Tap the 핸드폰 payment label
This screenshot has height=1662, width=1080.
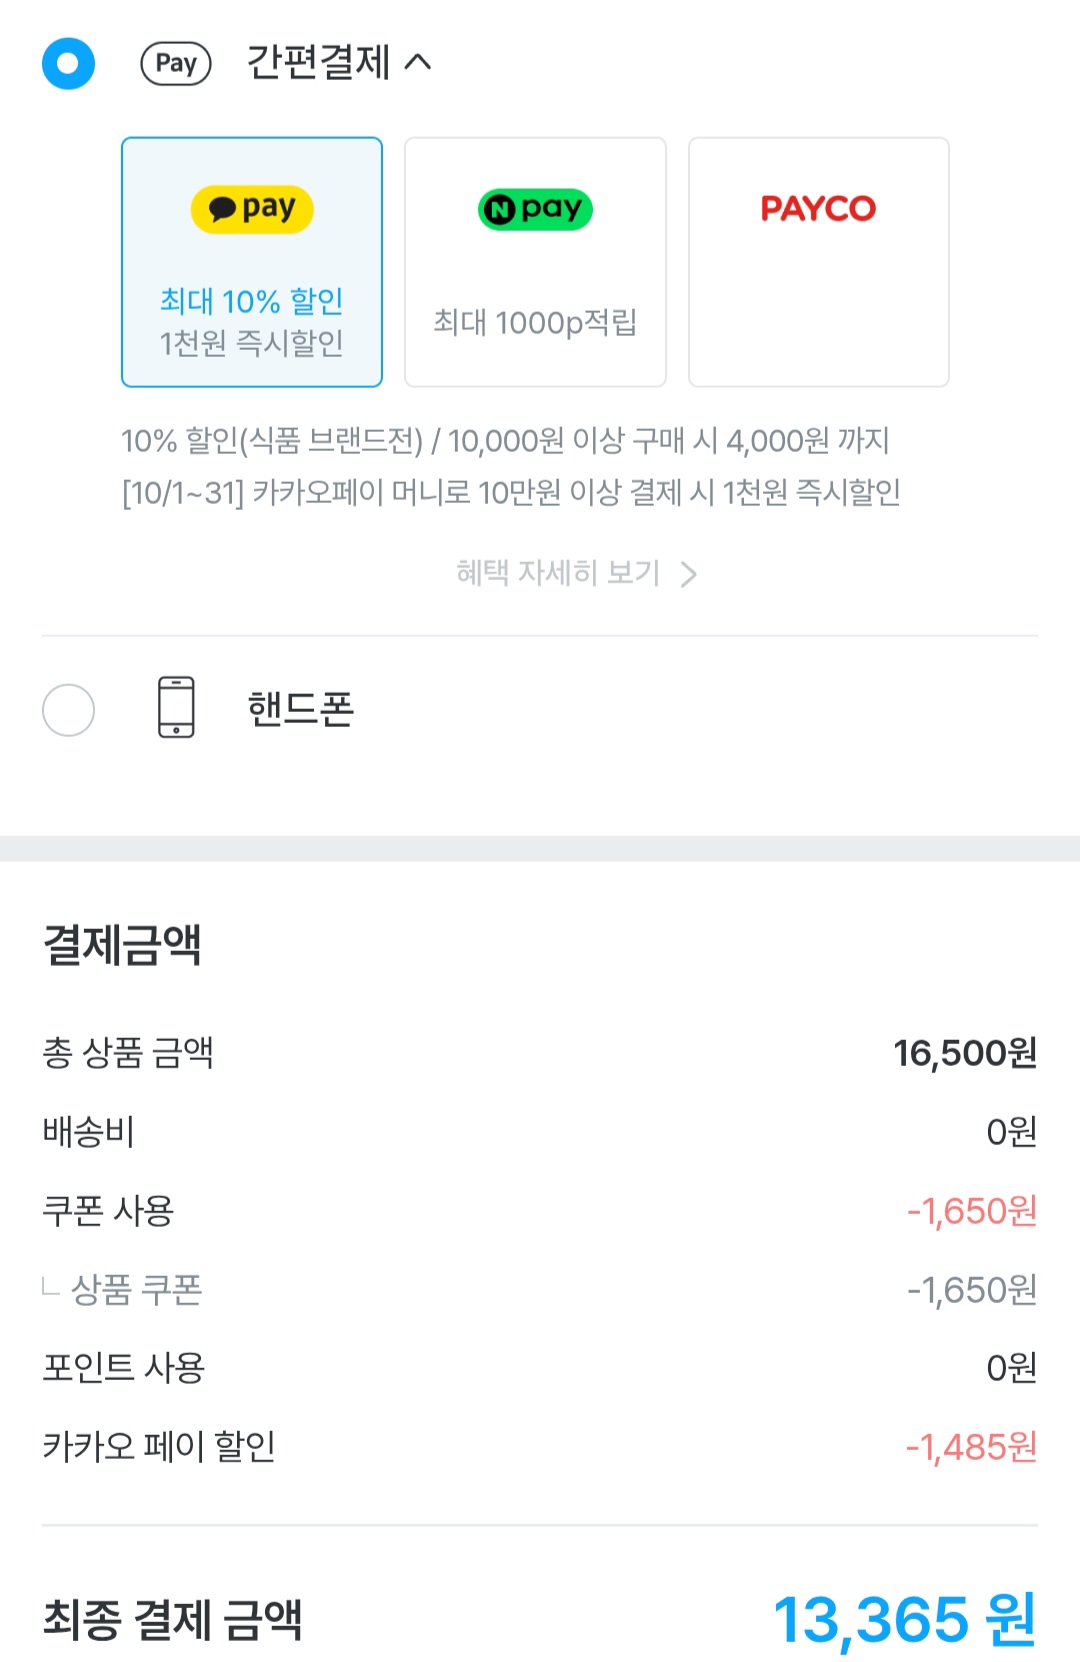[x=301, y=709]
